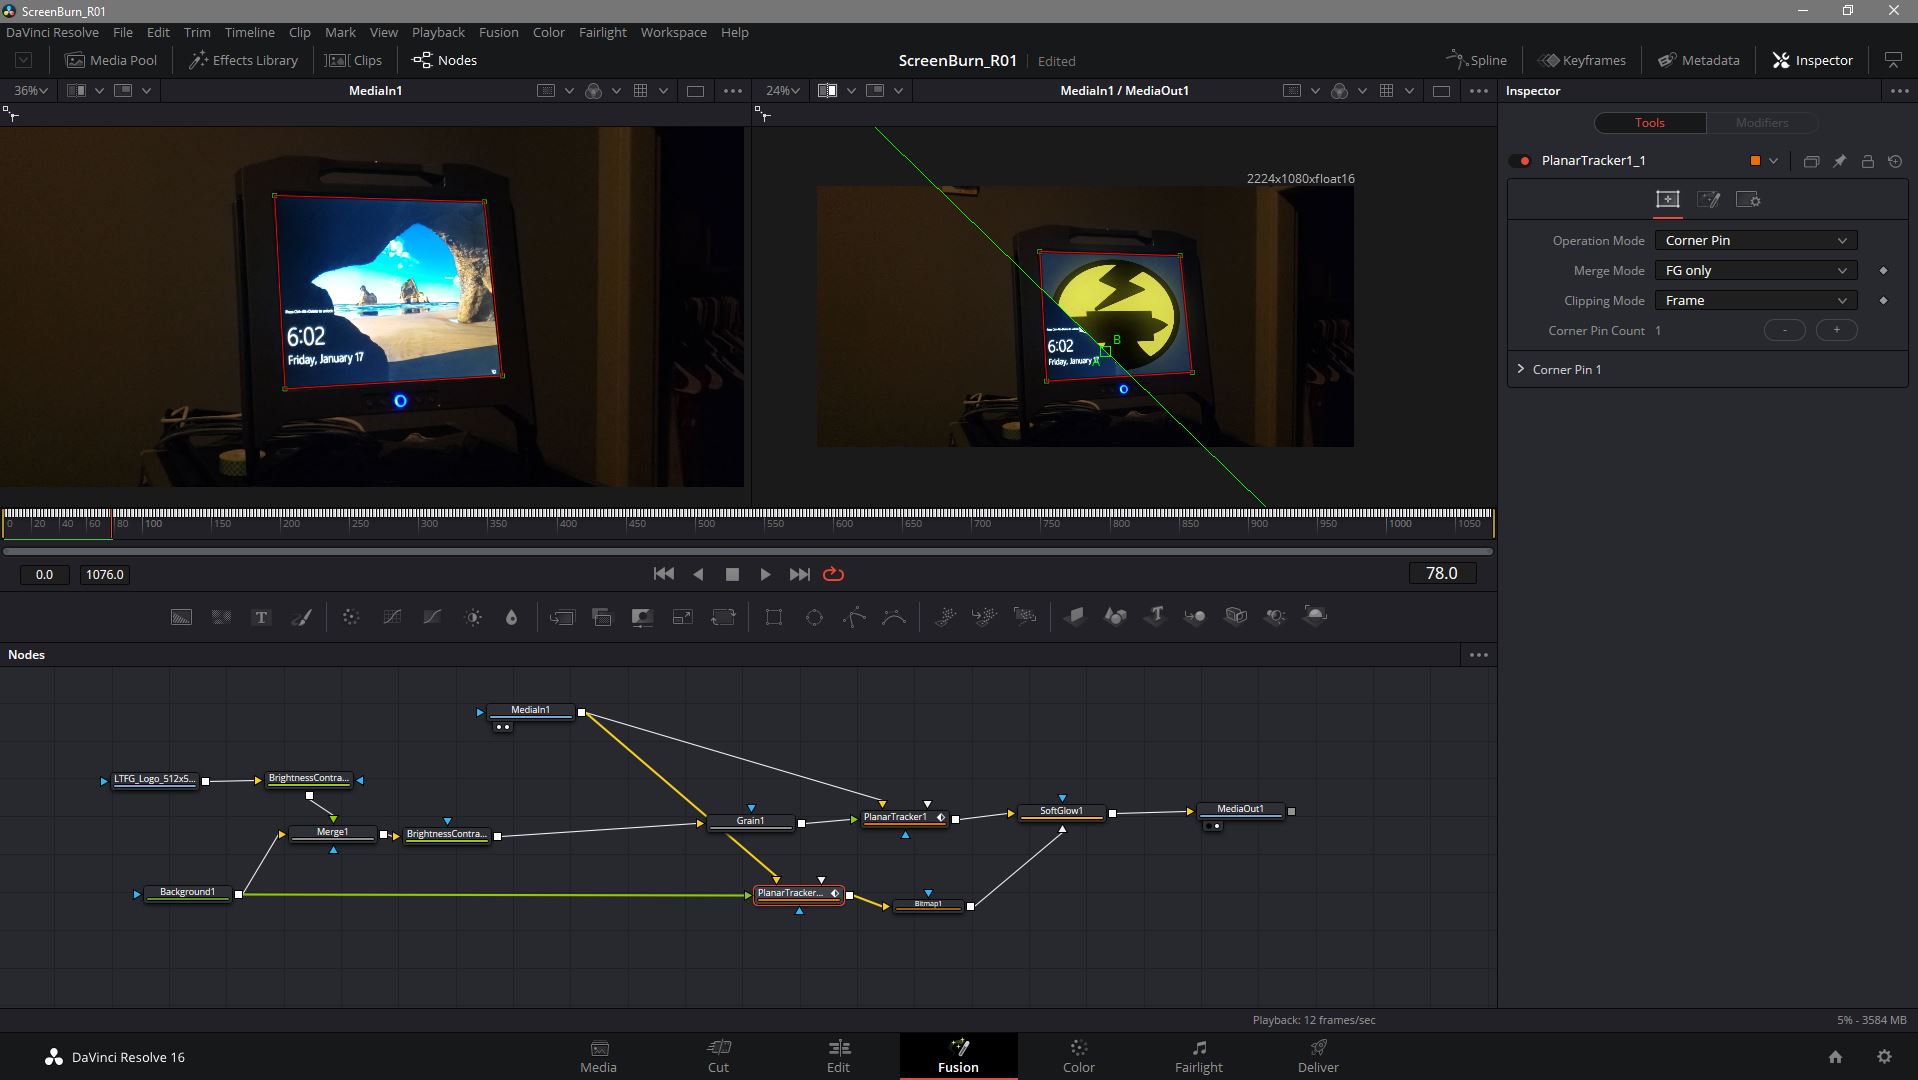Click the PlanarTracker1_1 orange color swatch
Viewport: 1918px width, 1080px height.
[x=1755, y=161]
